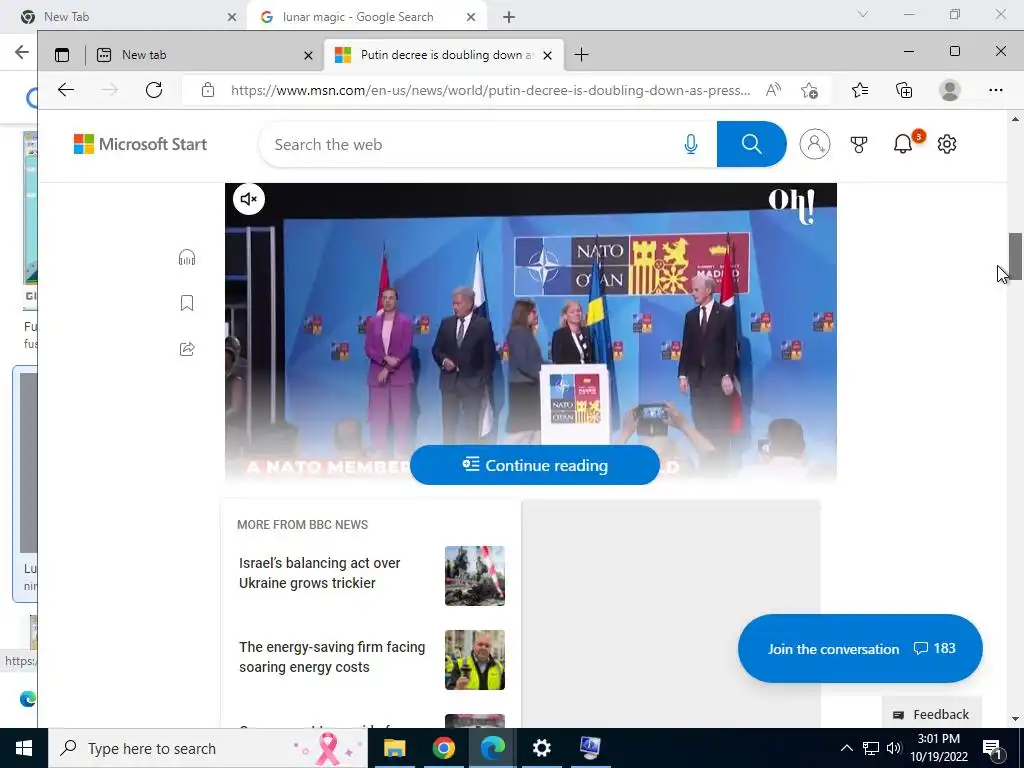Show hidden system tray icons
Screen dimensions: 1024x768
click(846, 748)
